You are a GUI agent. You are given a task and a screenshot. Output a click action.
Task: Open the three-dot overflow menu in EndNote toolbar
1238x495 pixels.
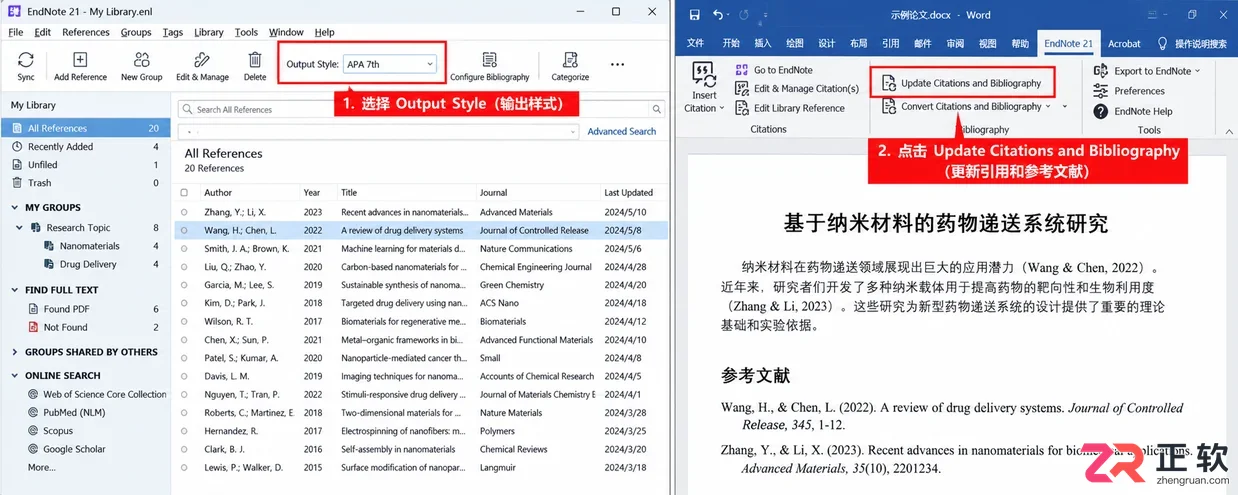617,65
